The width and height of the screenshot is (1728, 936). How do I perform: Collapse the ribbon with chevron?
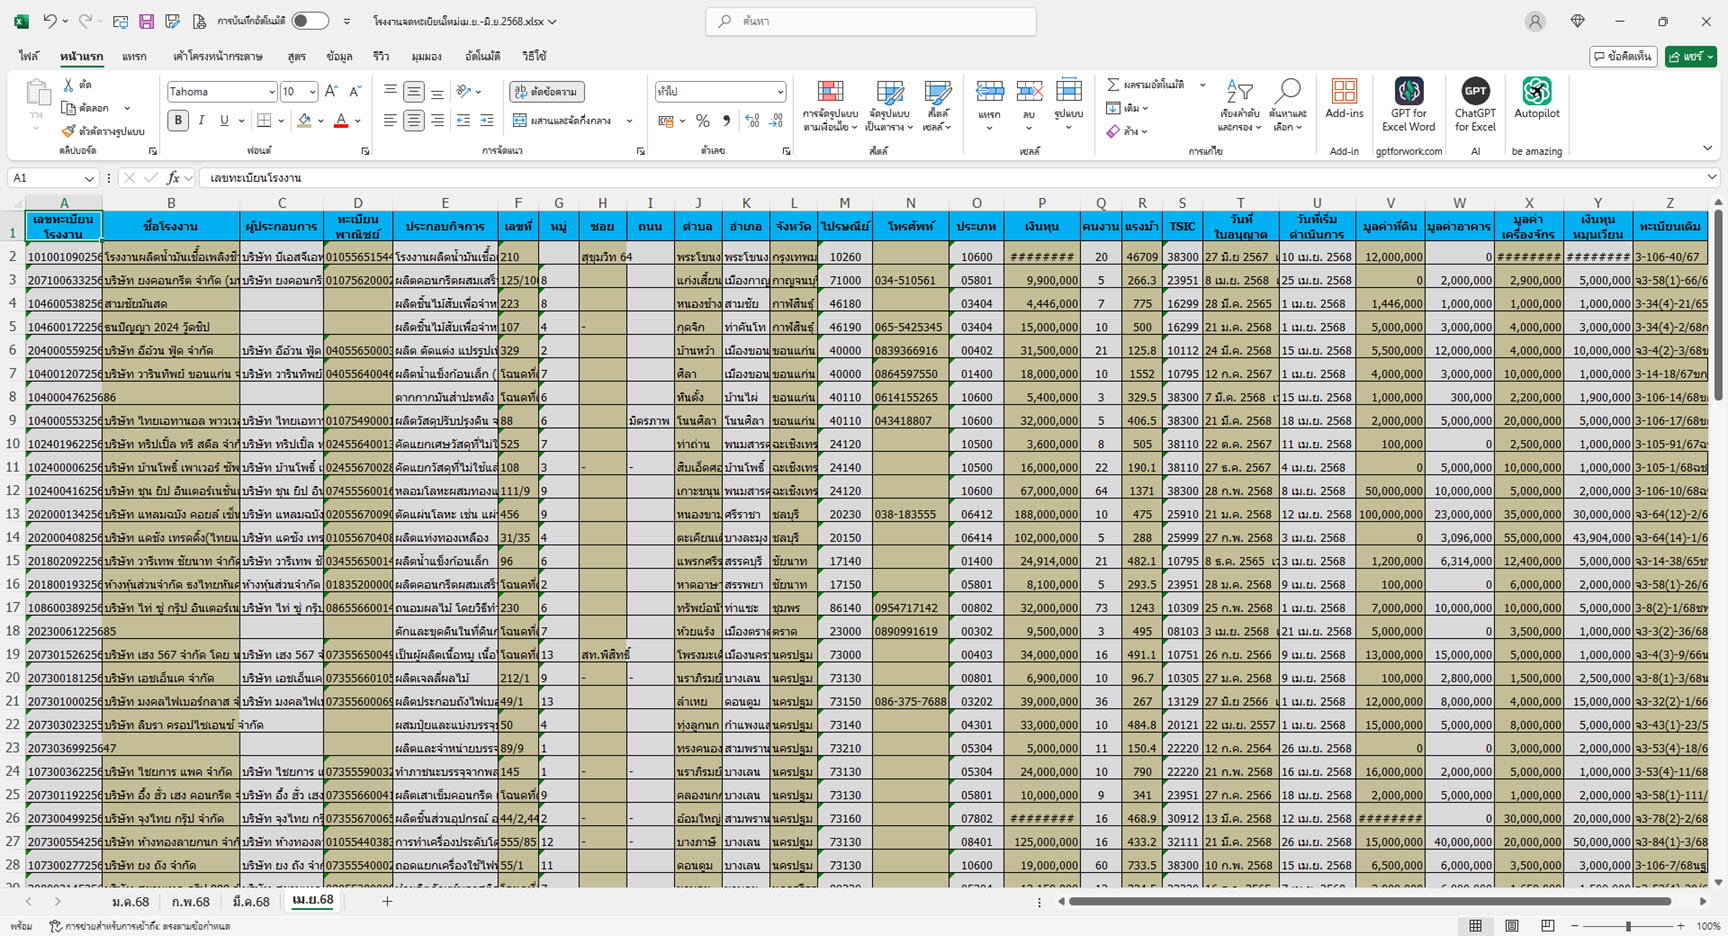[1707, 148]
